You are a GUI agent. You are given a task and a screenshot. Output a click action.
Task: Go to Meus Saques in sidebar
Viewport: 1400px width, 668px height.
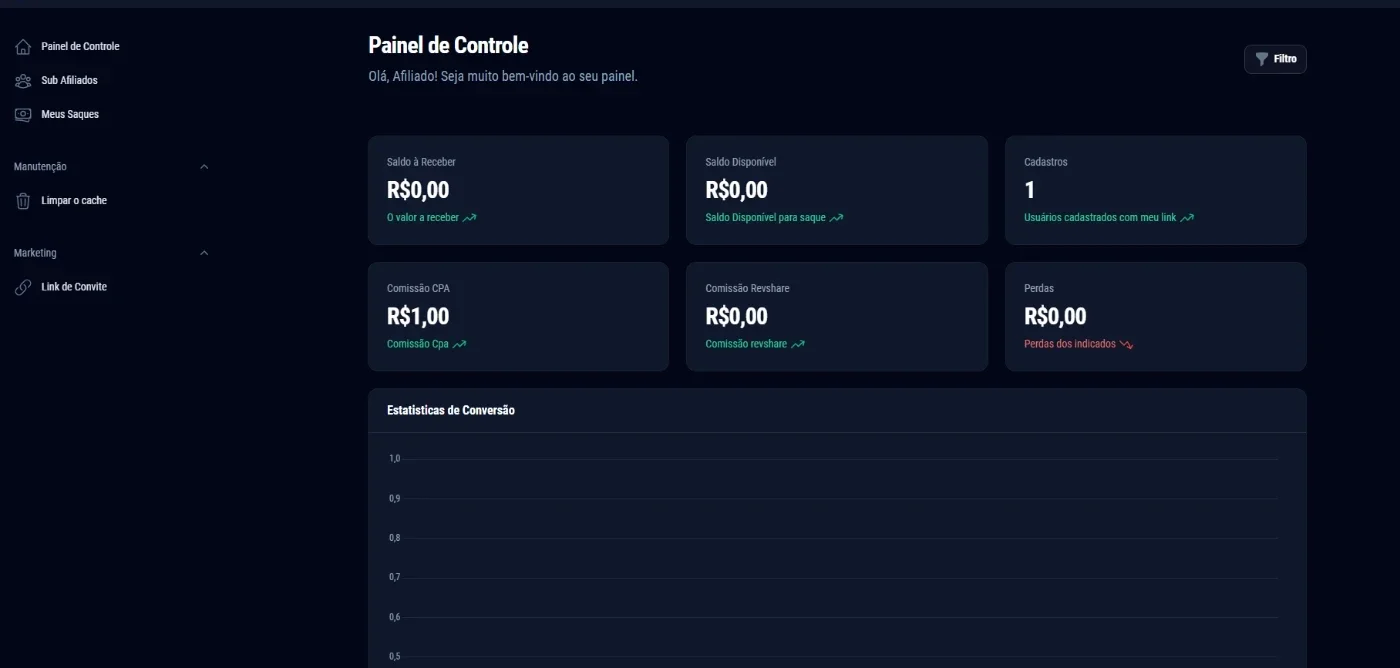pyautogui.click(x=70, y=115)
